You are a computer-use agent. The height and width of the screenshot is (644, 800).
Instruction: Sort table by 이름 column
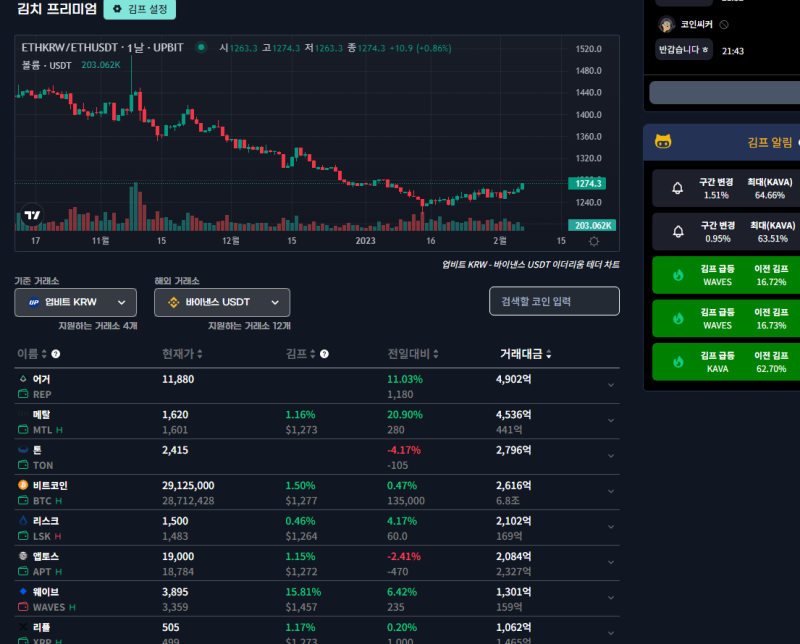click(32, 354)
